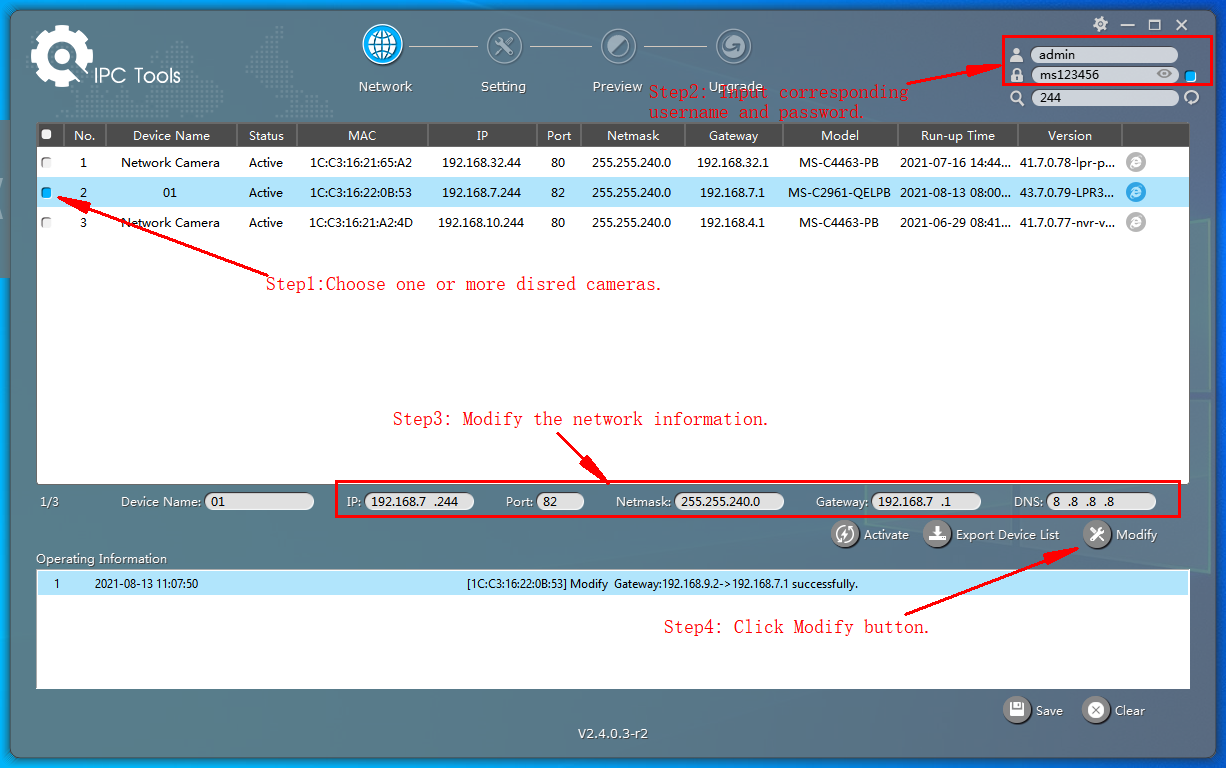Click the Save disk icon
The image size is (1226, 768).
click(1017, 710)
